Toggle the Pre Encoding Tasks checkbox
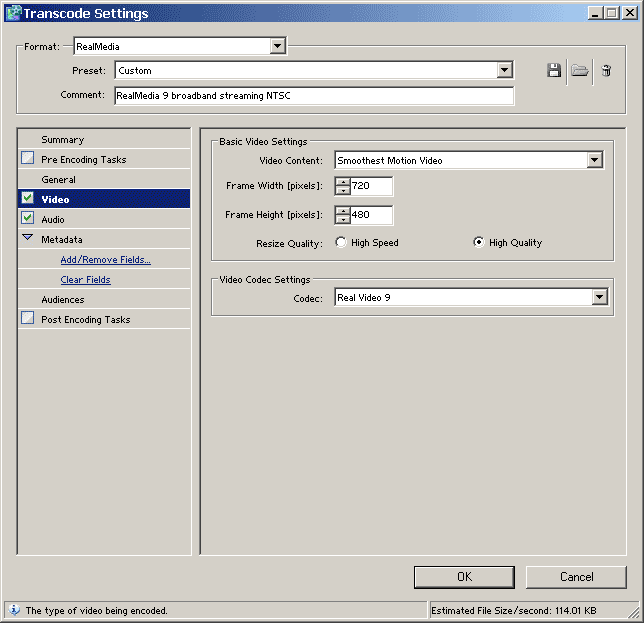The image size is (644, 623). click(x=28, y=158)
